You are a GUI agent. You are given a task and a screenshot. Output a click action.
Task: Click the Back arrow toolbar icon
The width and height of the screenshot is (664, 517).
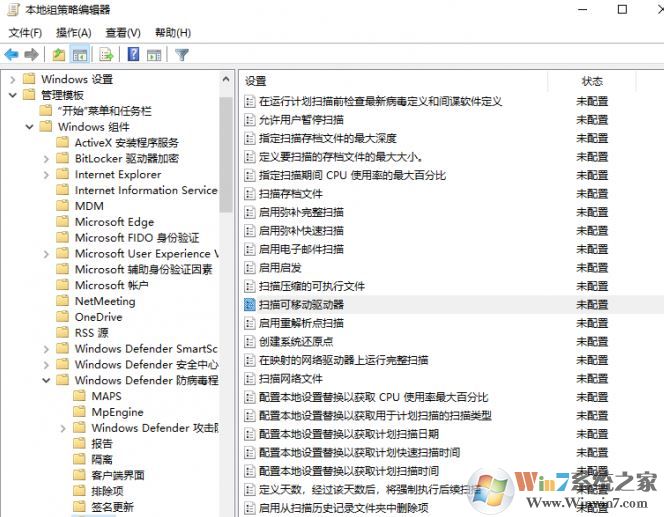[11, 54]
